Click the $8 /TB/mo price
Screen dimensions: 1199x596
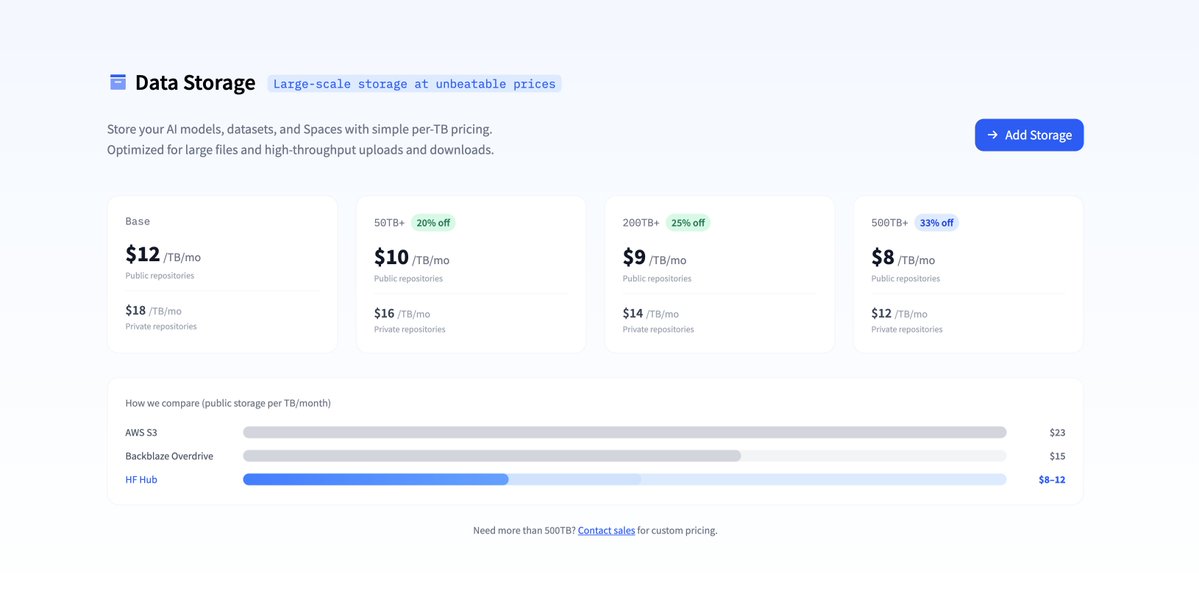903,257
